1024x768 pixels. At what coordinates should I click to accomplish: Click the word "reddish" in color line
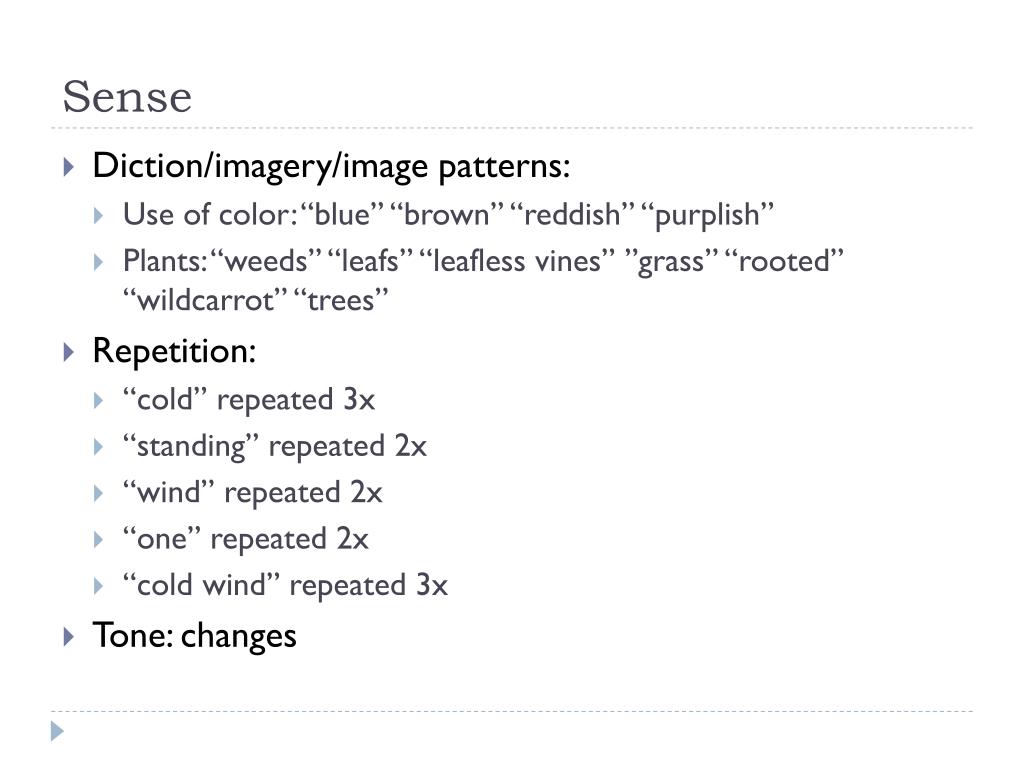[x=572, y=215]
